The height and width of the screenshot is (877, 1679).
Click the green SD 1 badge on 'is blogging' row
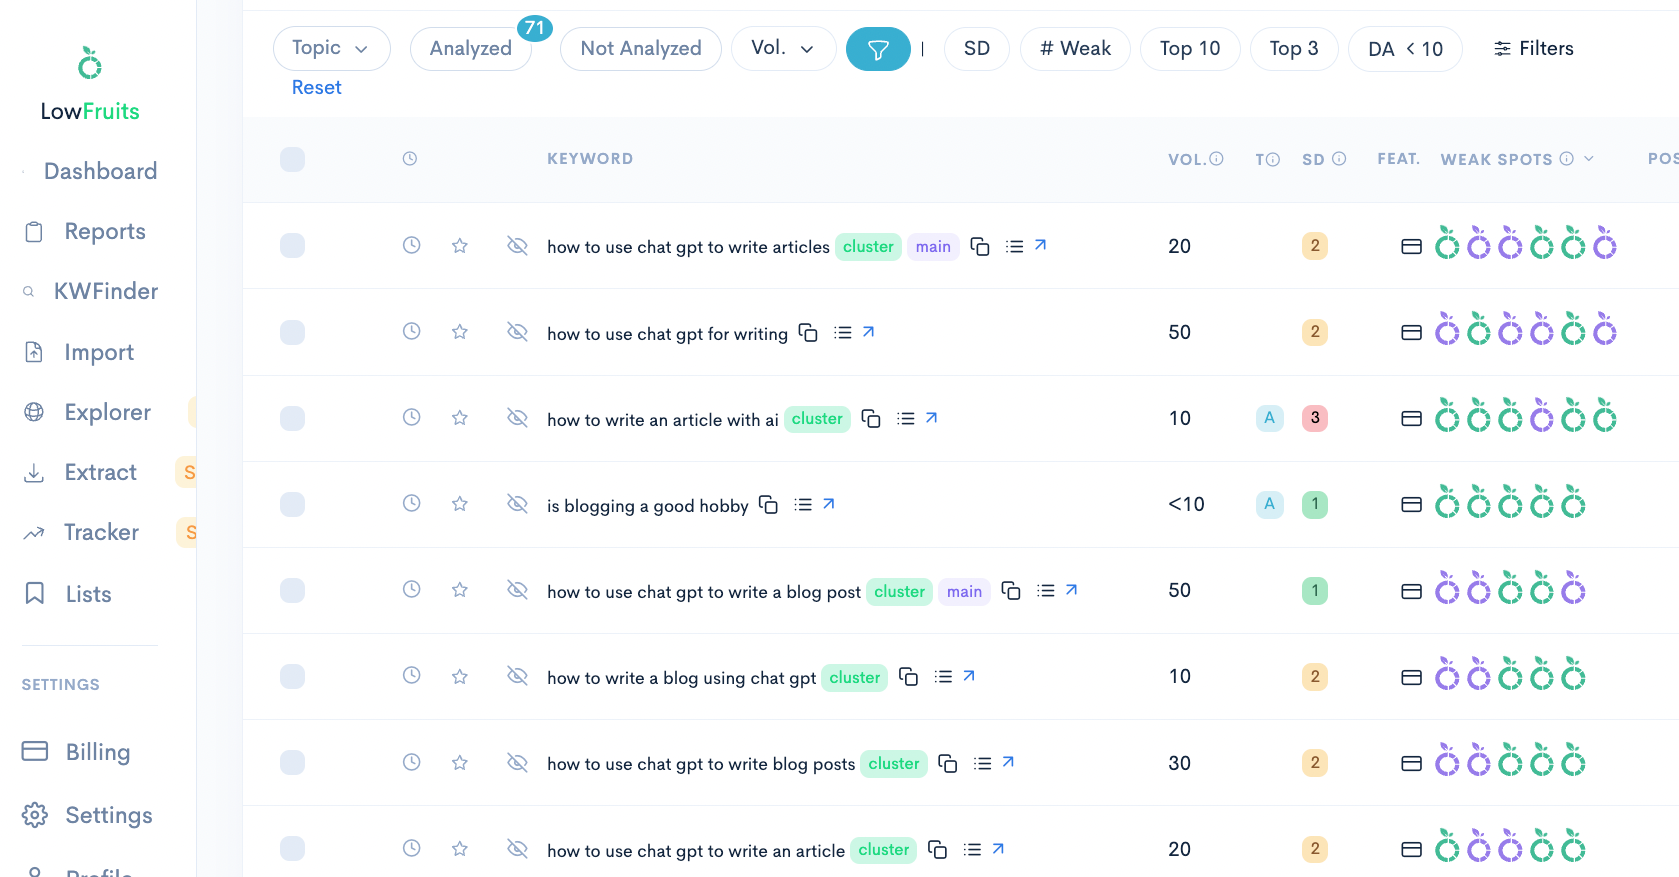(x=1315, y=504)
